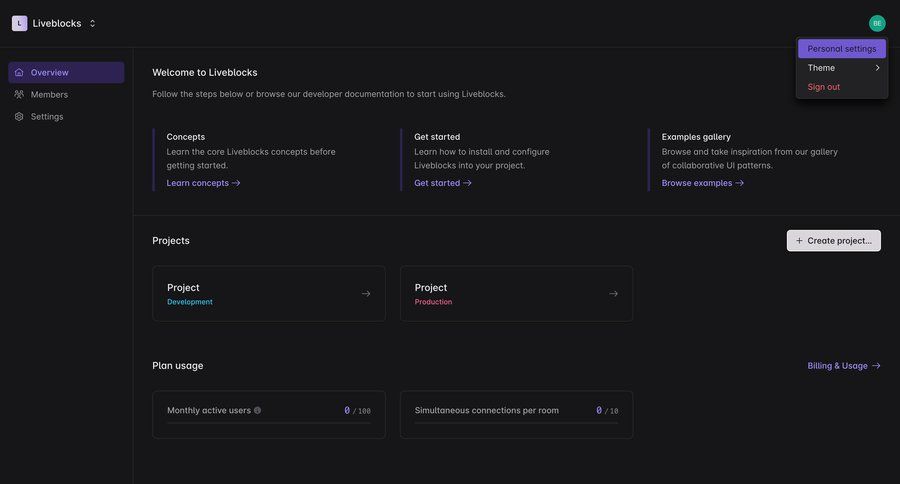
Task: Click info icon beside Monthly active users
Action: 257,410
